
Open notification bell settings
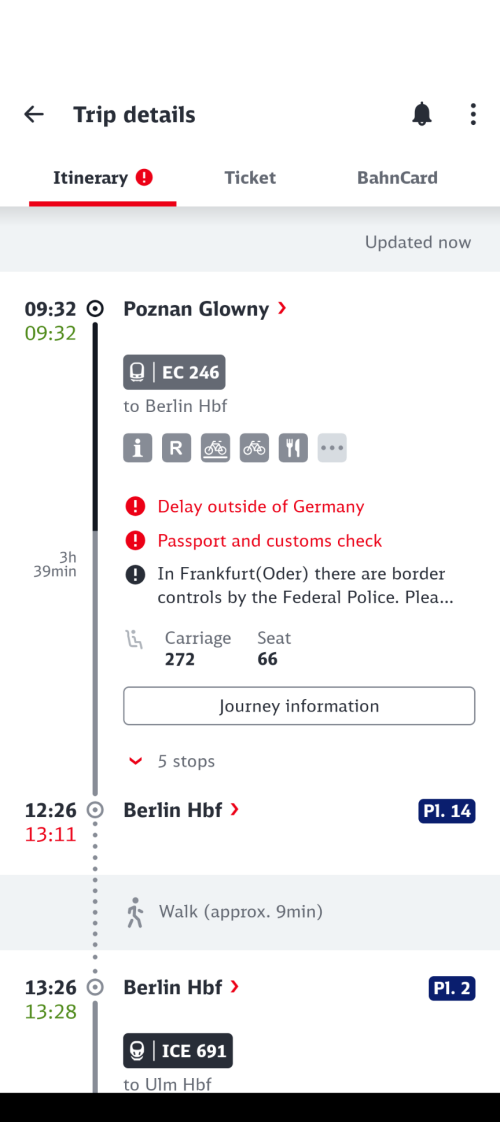click(x=422, y=114)
